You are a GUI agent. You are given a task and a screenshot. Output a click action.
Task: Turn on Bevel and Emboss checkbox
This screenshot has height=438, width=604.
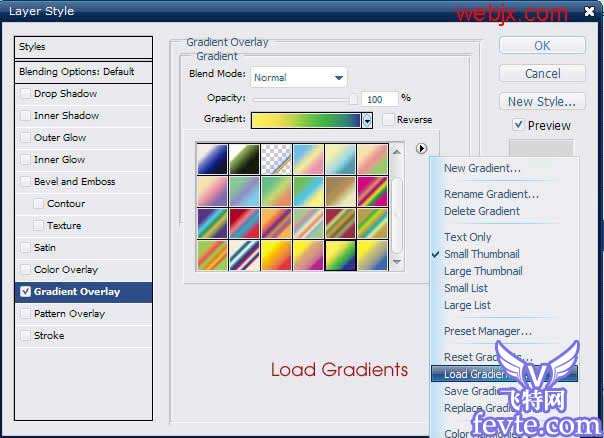tap(25, 181)
